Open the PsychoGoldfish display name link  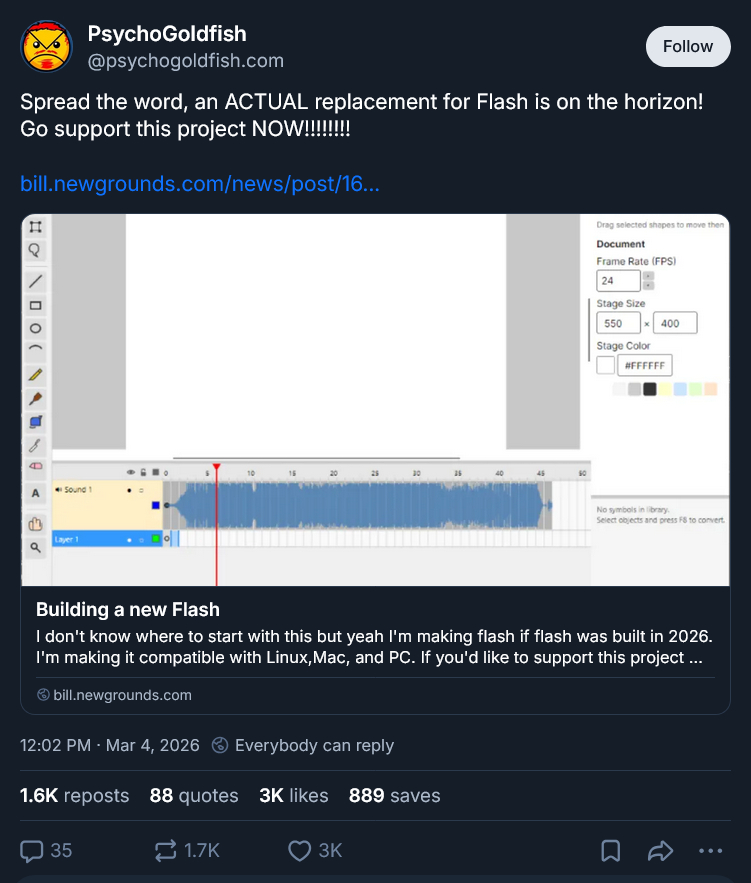(167, 34)
